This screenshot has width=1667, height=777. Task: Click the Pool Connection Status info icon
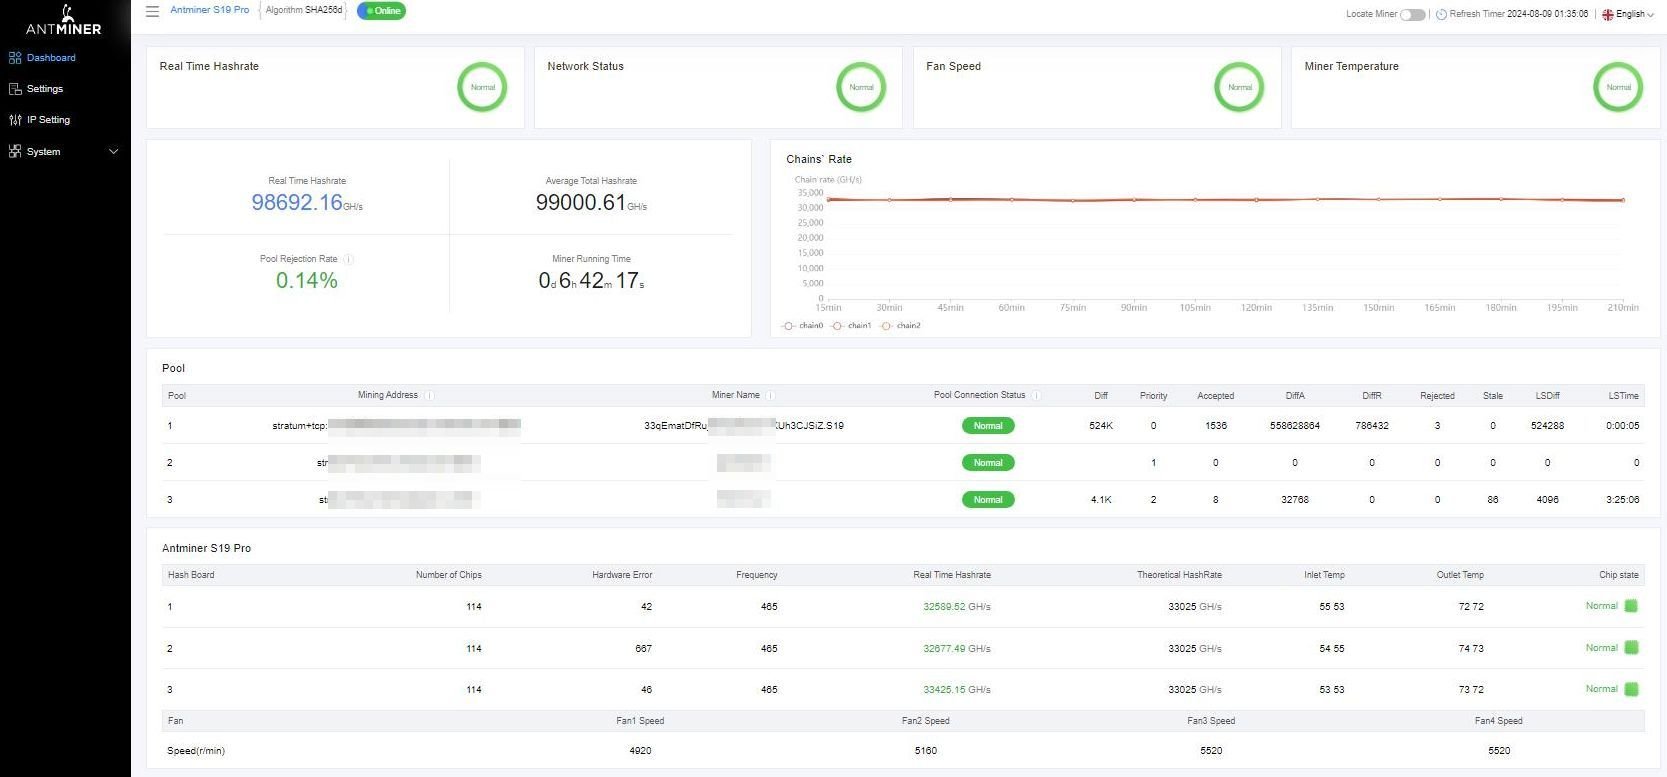pyautogui.click(x=1036, y=395)
